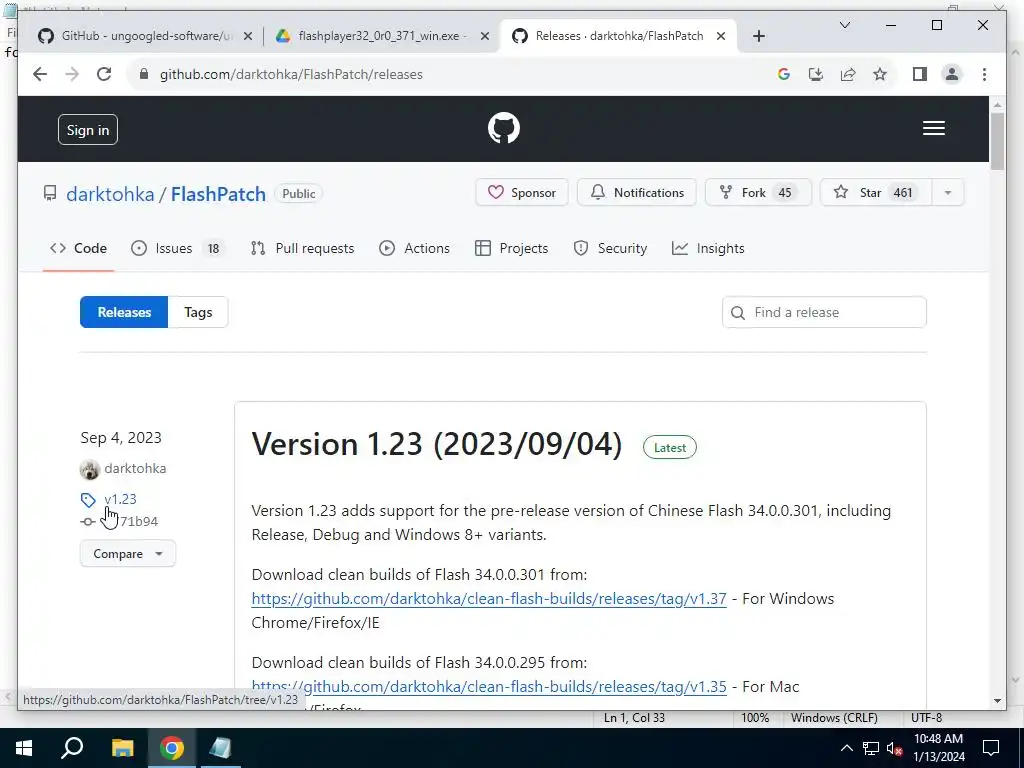The height and width of the screenshot is (768, 1024).
Task: Click the Notifications button
Action: (637, 193)
